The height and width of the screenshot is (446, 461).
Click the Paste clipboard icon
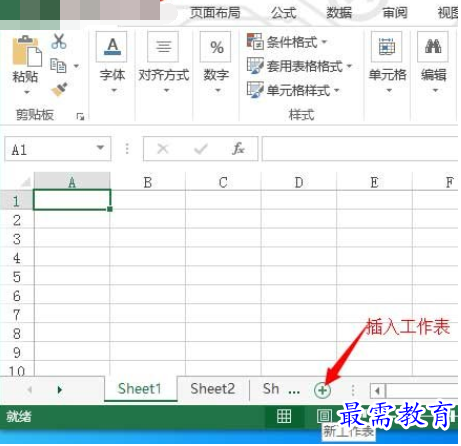27,51
